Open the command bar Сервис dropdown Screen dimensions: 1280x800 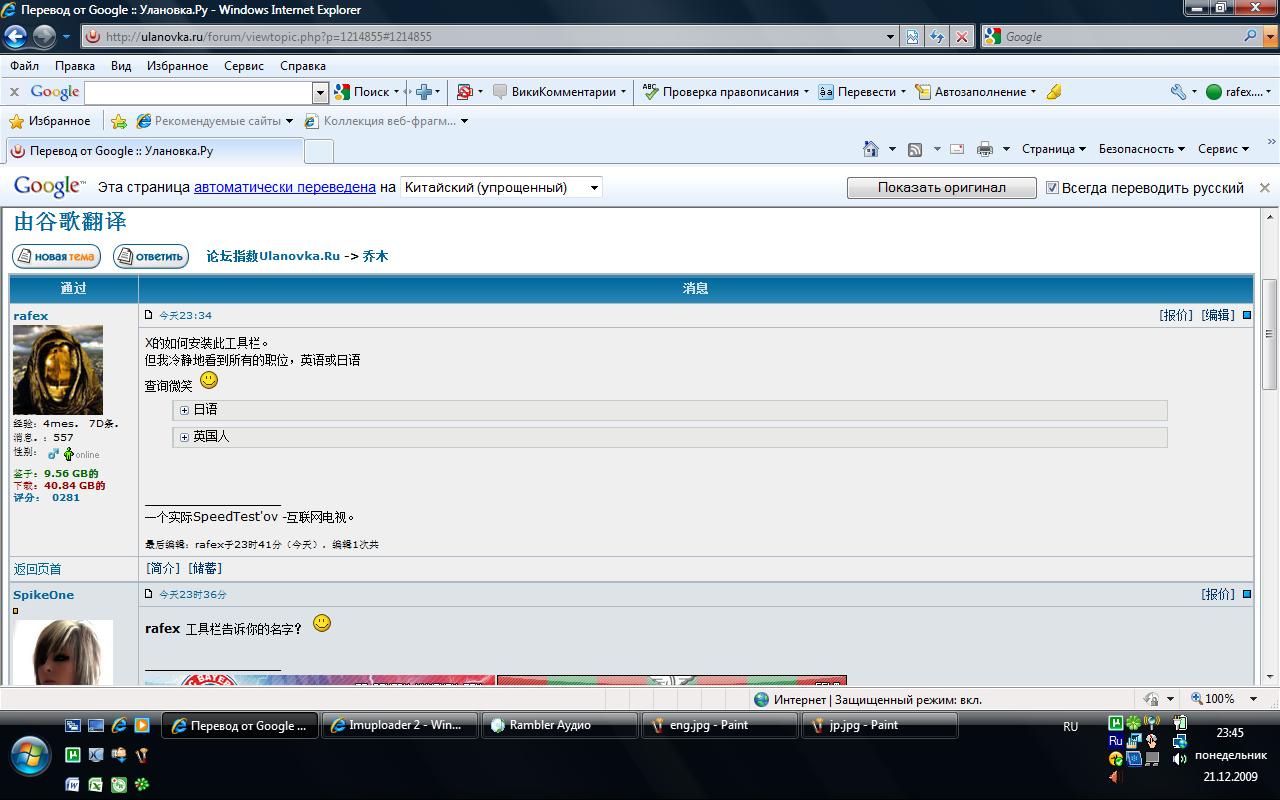pos(1224,149)
